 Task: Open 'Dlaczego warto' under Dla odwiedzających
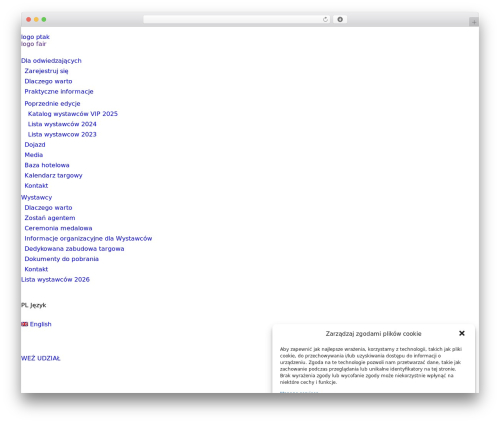[x=48, y=81]
